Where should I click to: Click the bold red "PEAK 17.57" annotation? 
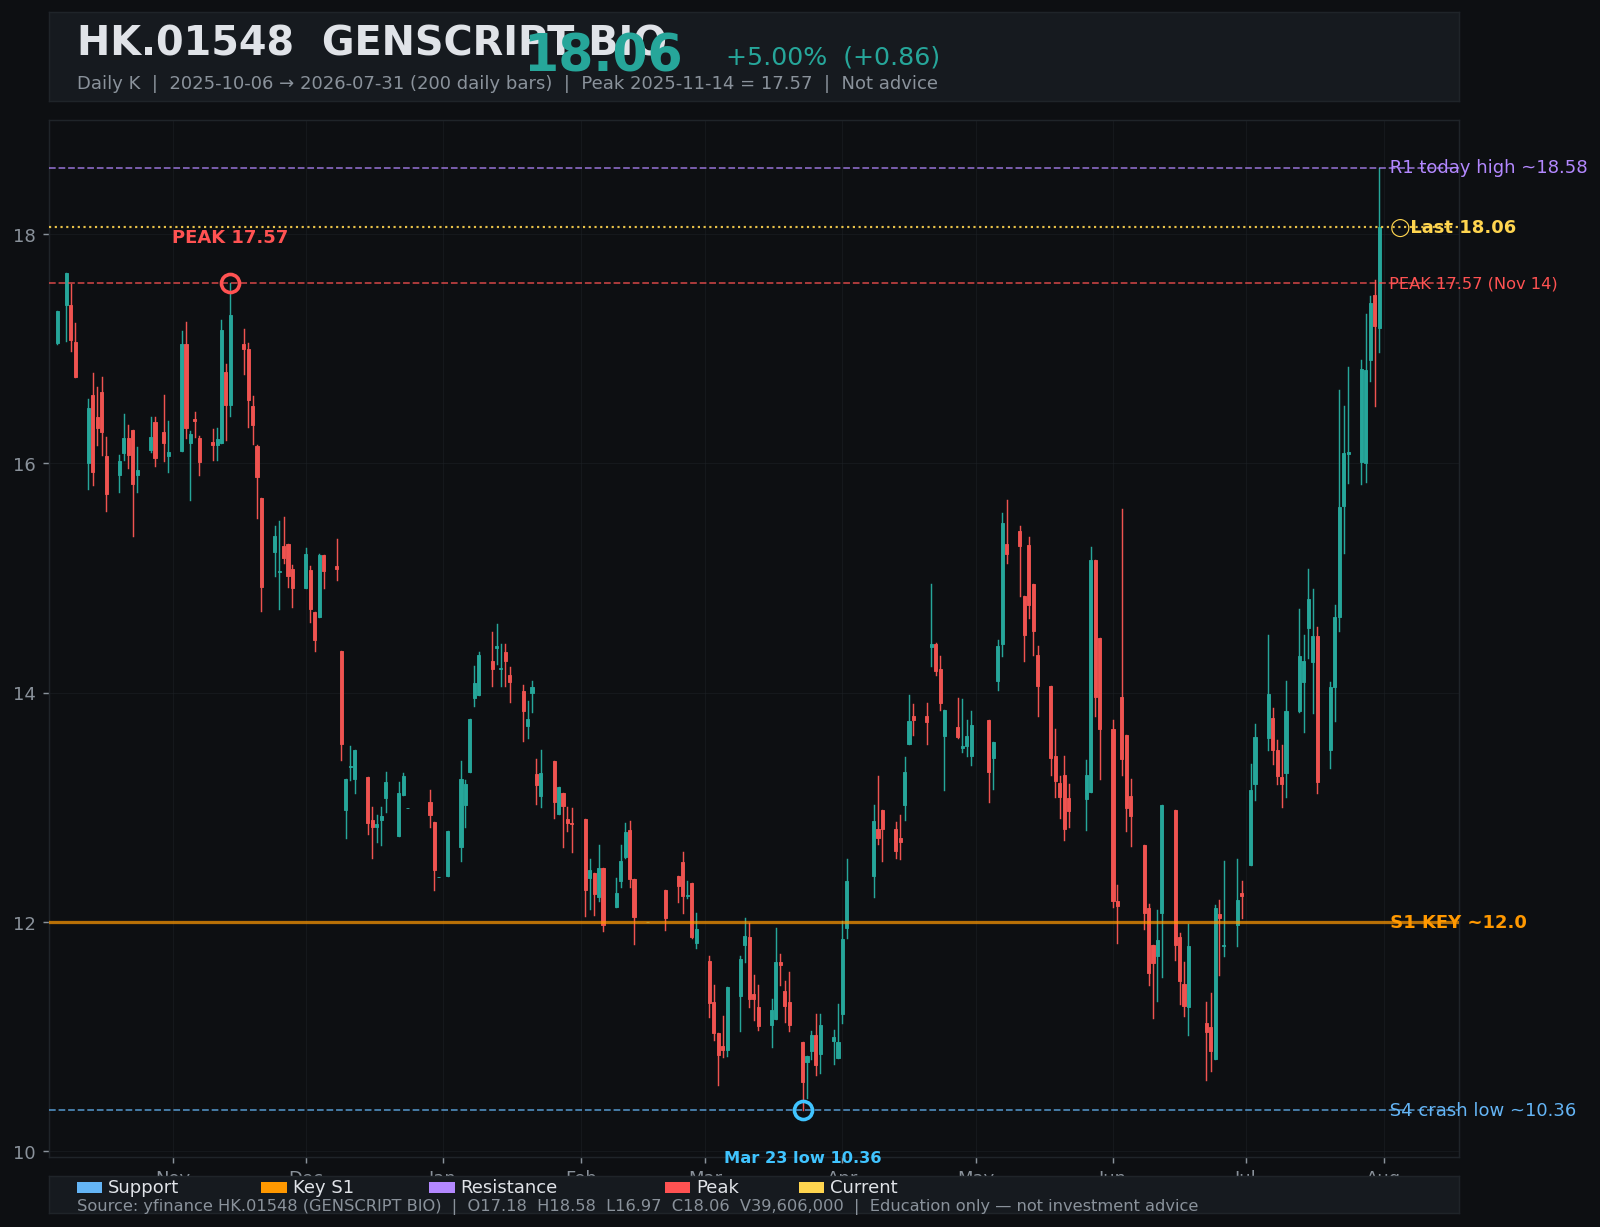point(230,237)
